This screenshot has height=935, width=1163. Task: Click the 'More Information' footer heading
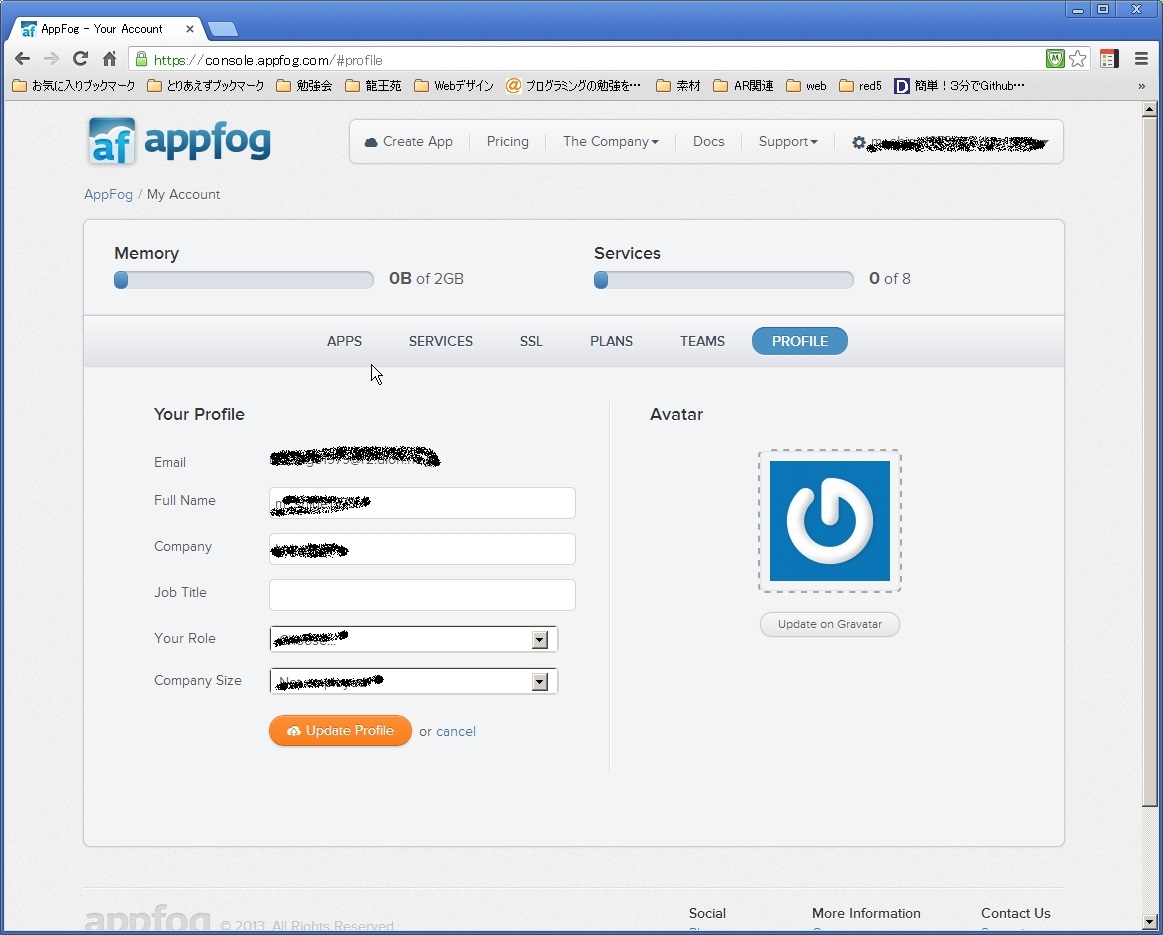[866, 913]
